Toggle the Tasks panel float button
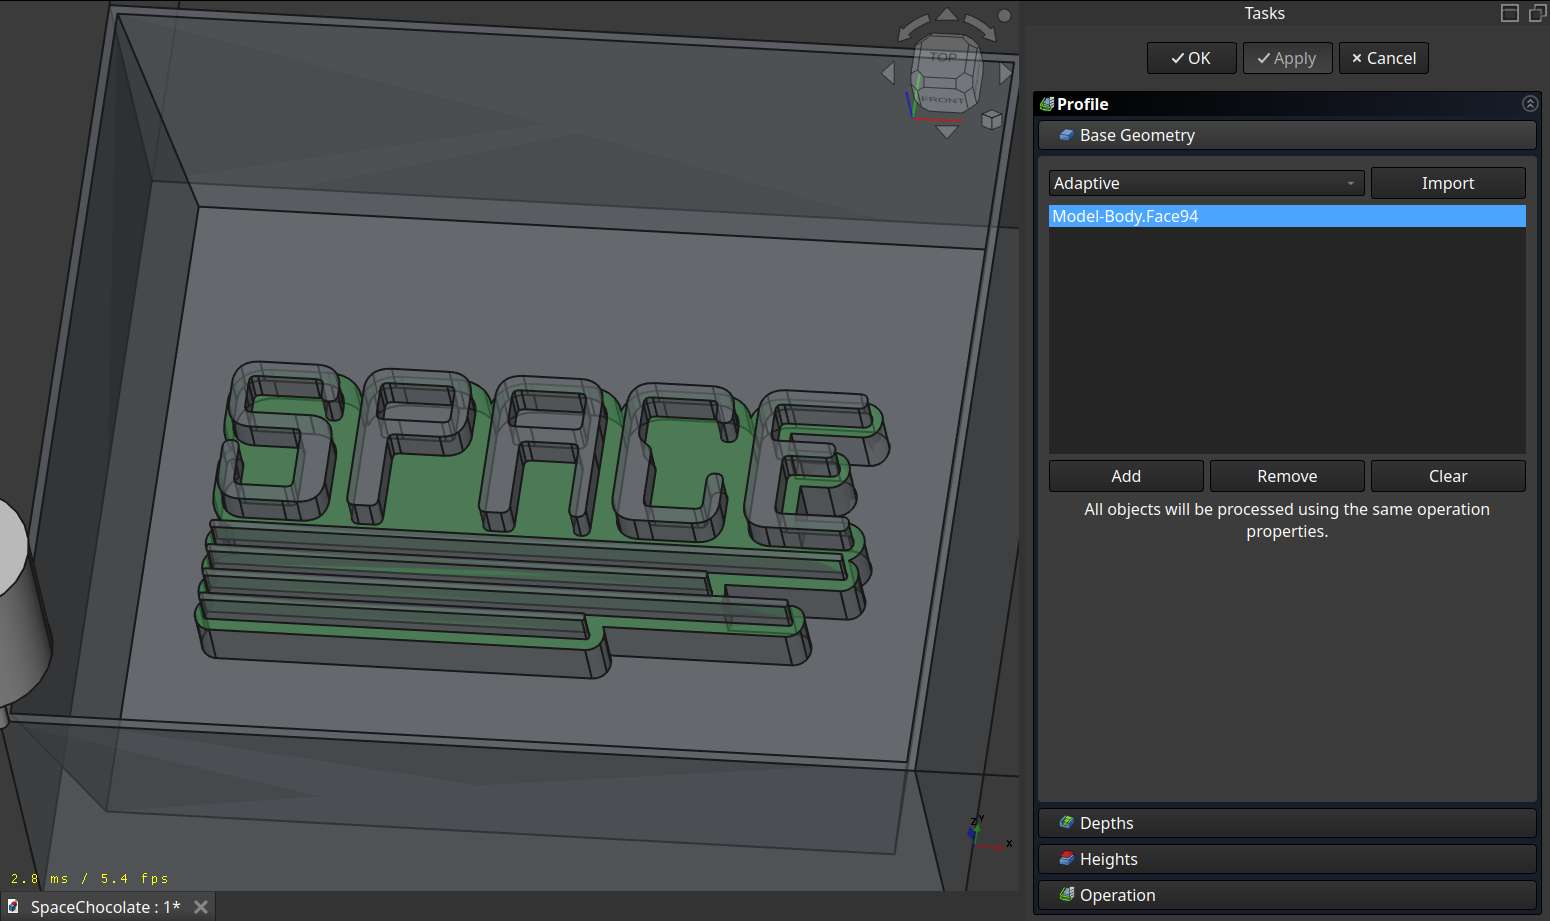 tap(1538, 13)
